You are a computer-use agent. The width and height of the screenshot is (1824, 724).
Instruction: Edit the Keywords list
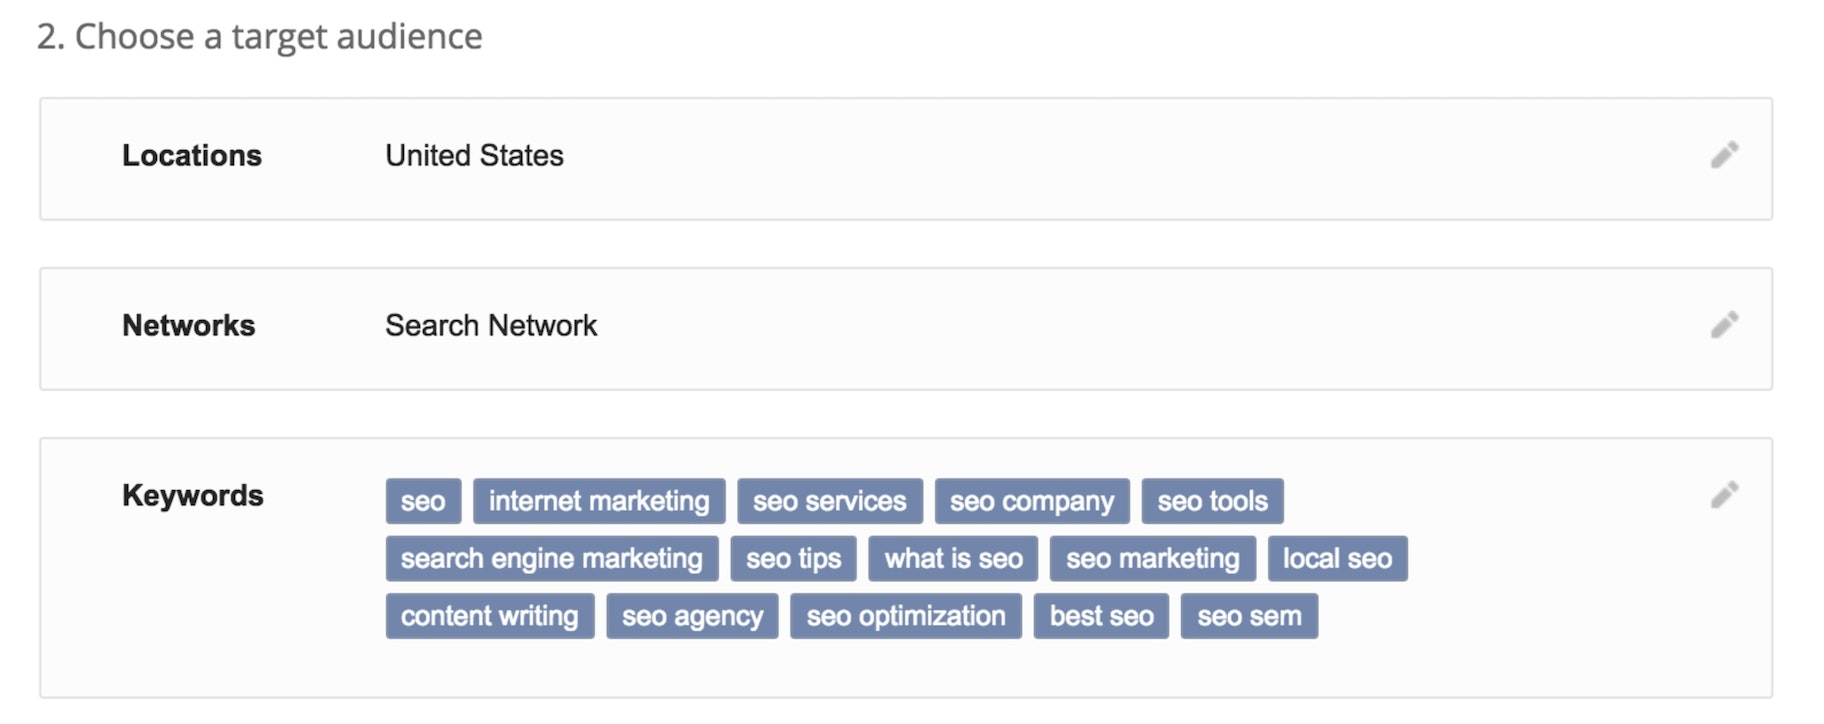pos(1724,493)
